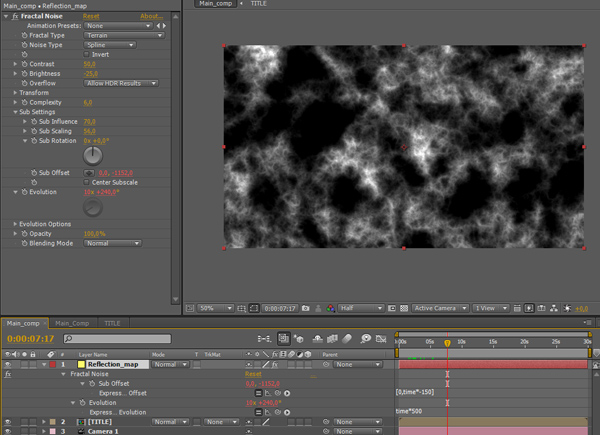Collapse the Sub Settings group

tap(15, 112)
